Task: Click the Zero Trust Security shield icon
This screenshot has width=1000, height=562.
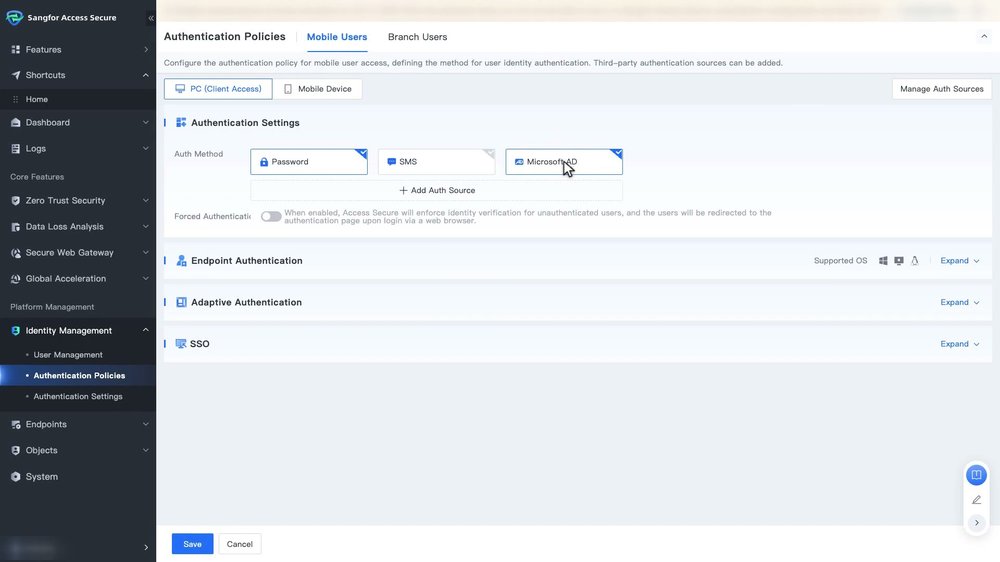Action: tap(15, 200)
